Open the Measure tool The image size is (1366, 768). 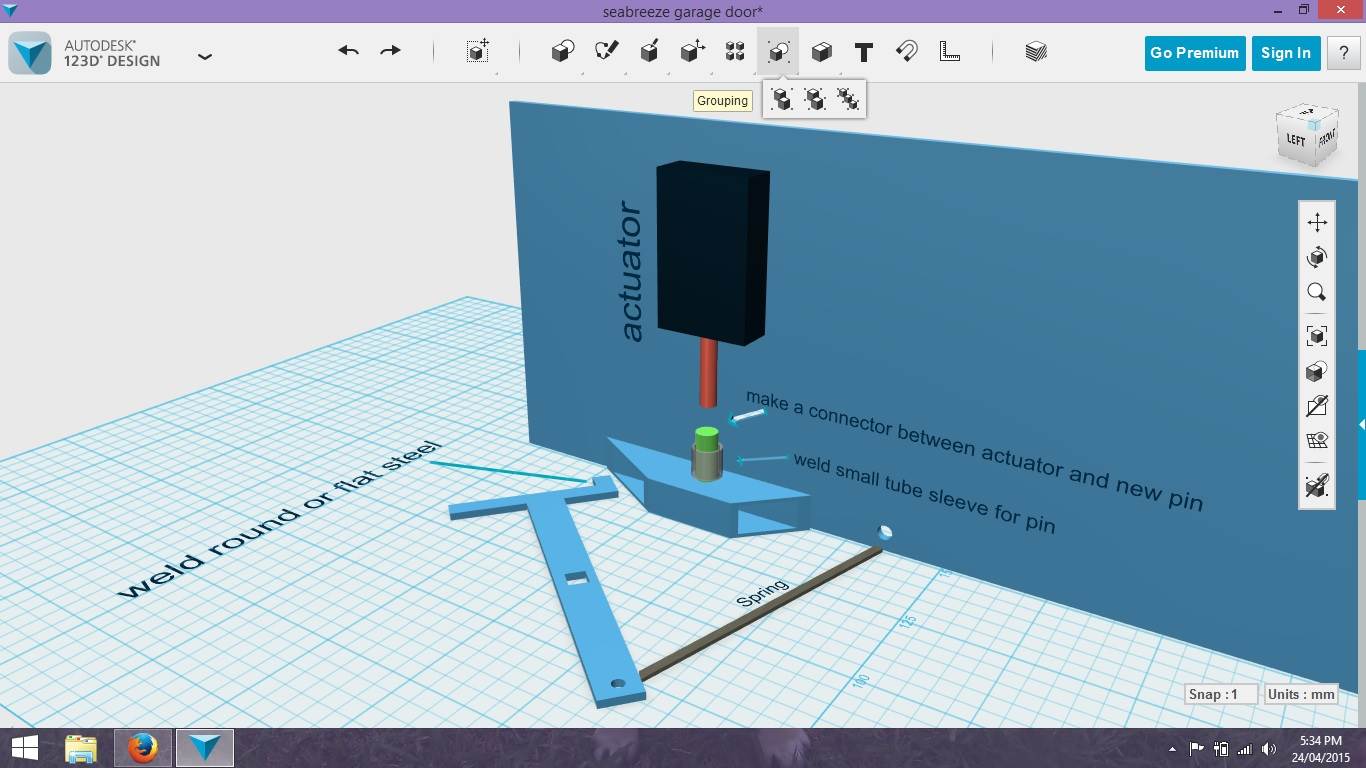tap(949, 51)
